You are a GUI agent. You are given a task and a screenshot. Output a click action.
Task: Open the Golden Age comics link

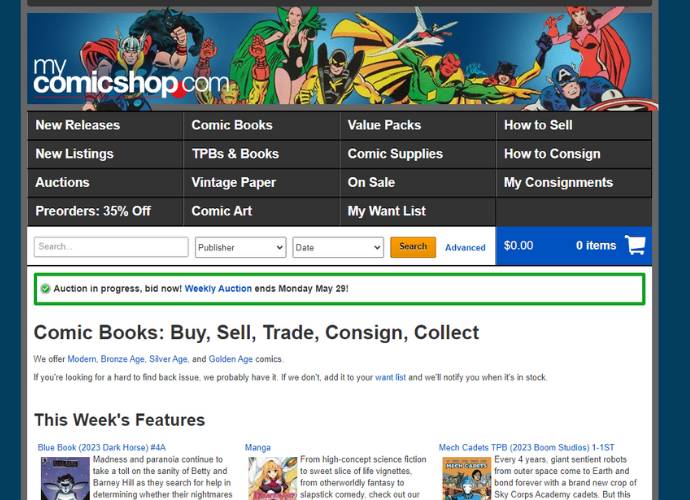tap(231, 359)
